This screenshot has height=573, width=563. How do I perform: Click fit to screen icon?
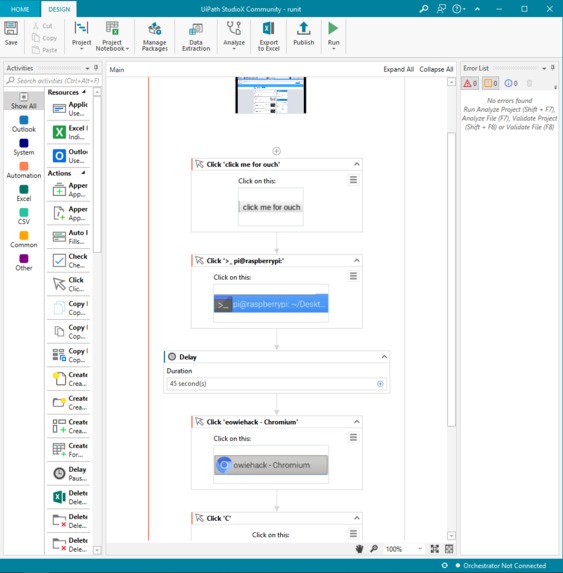[434, 549]
